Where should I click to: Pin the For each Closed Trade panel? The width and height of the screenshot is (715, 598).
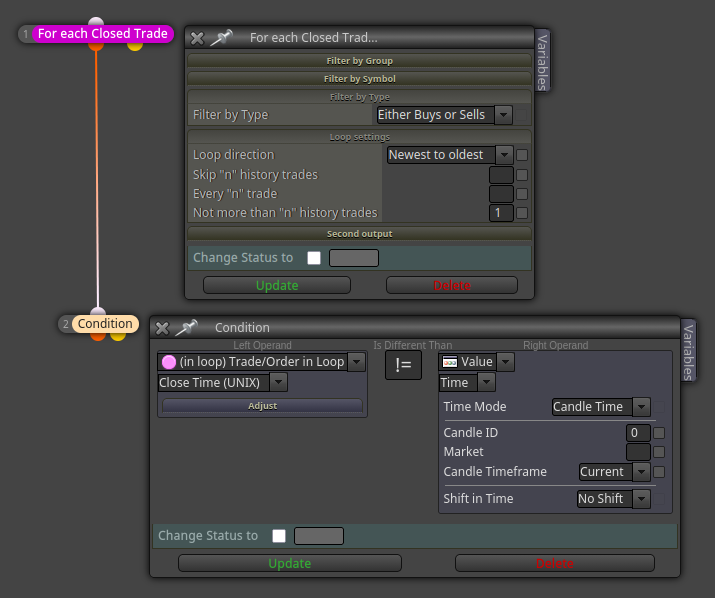[x=222, y=38]
